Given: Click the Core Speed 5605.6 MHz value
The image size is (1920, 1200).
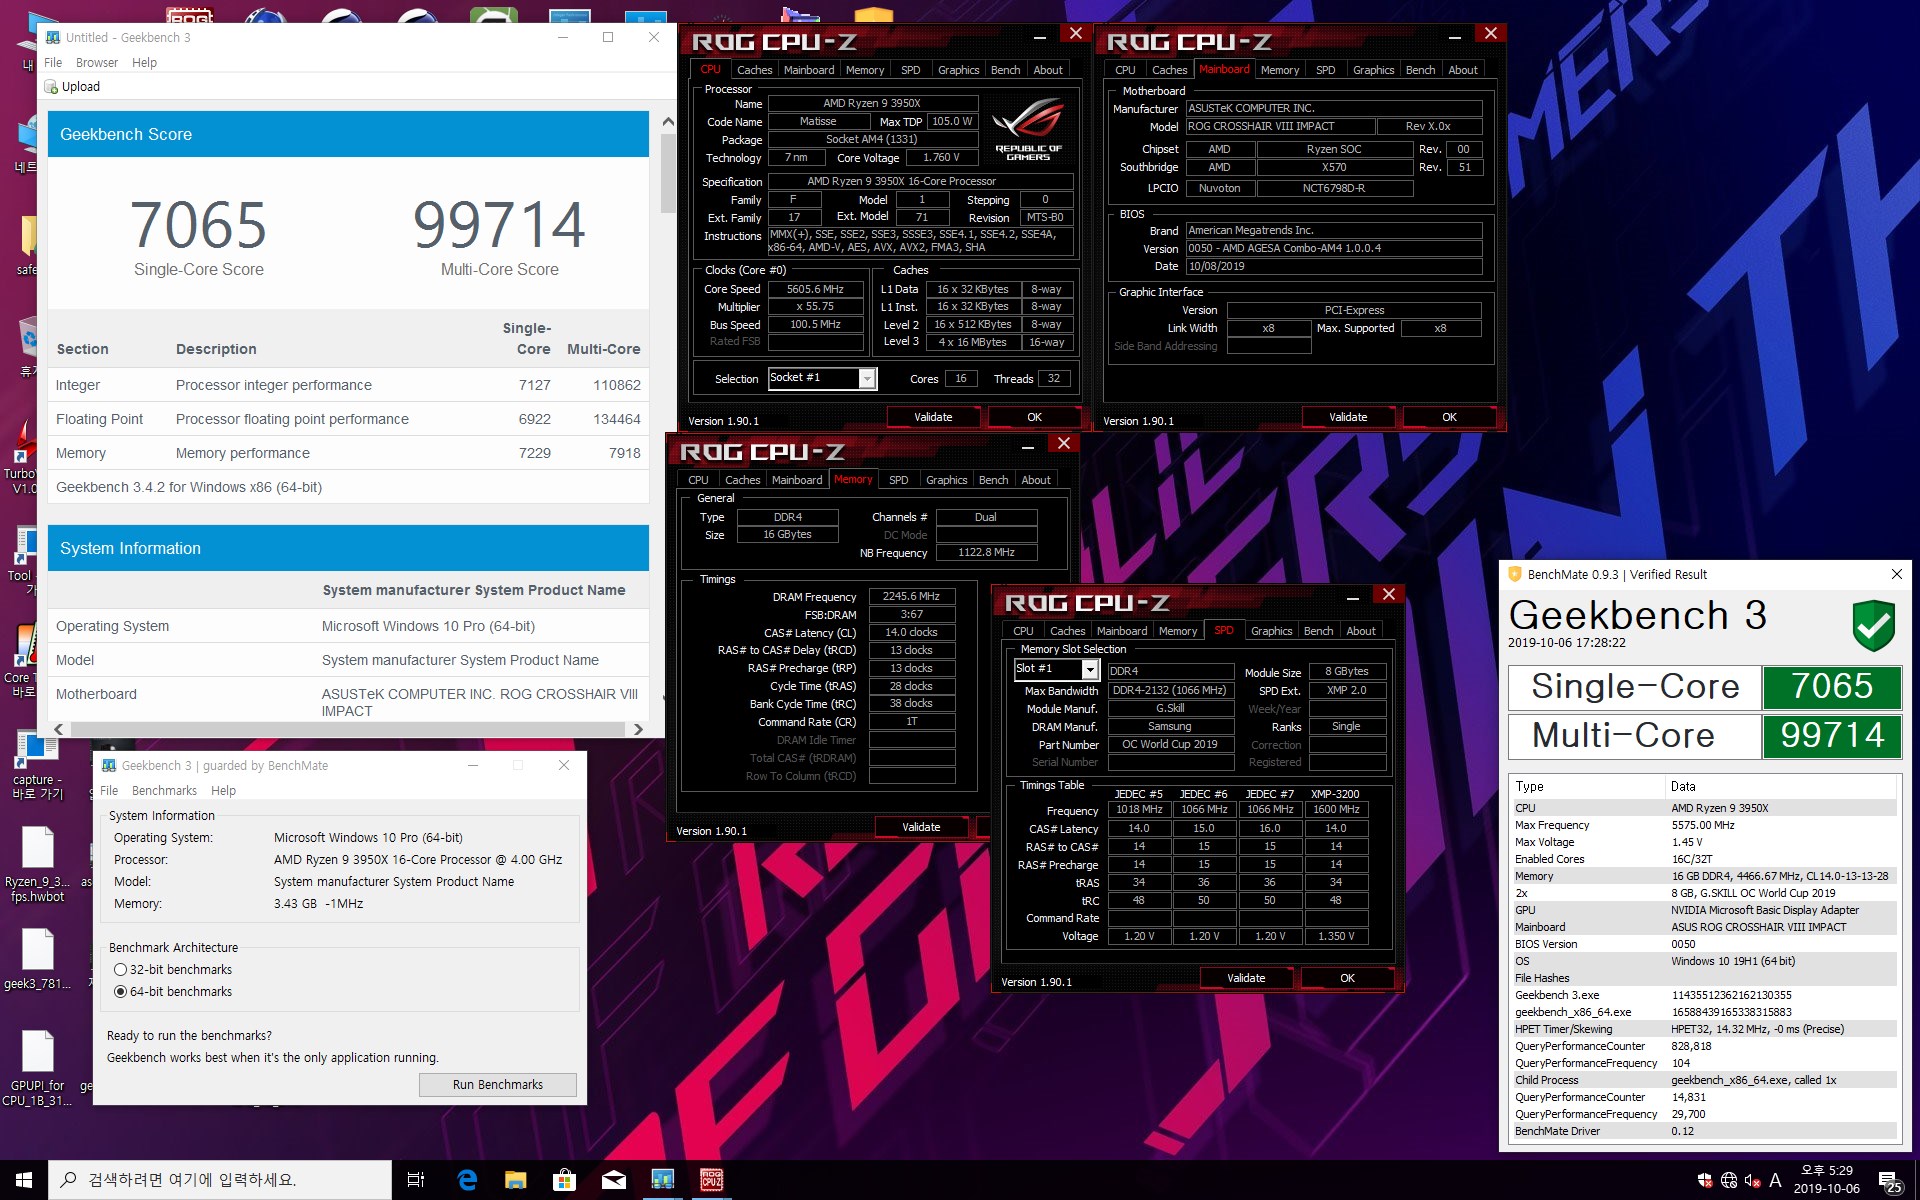Looking at the screenshot, I should pos(815,289).
